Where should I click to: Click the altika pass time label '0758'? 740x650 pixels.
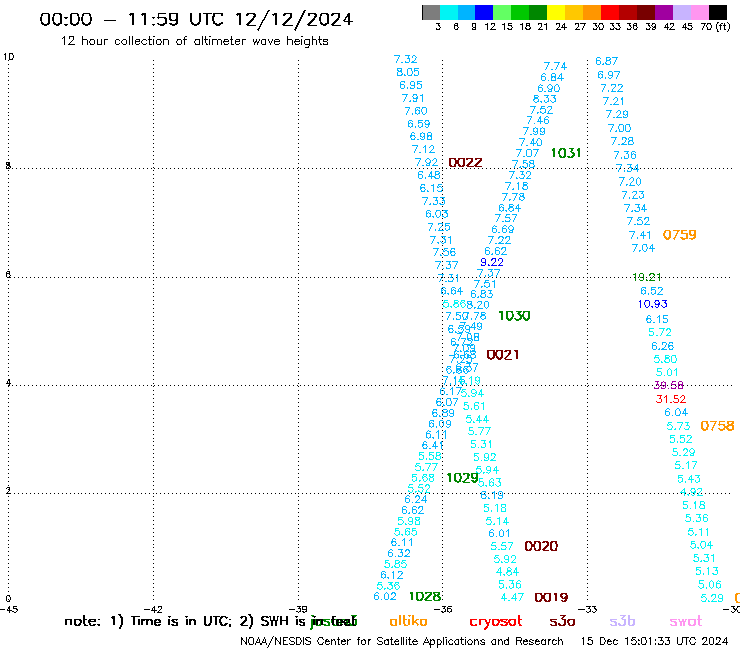click(717, 426)
